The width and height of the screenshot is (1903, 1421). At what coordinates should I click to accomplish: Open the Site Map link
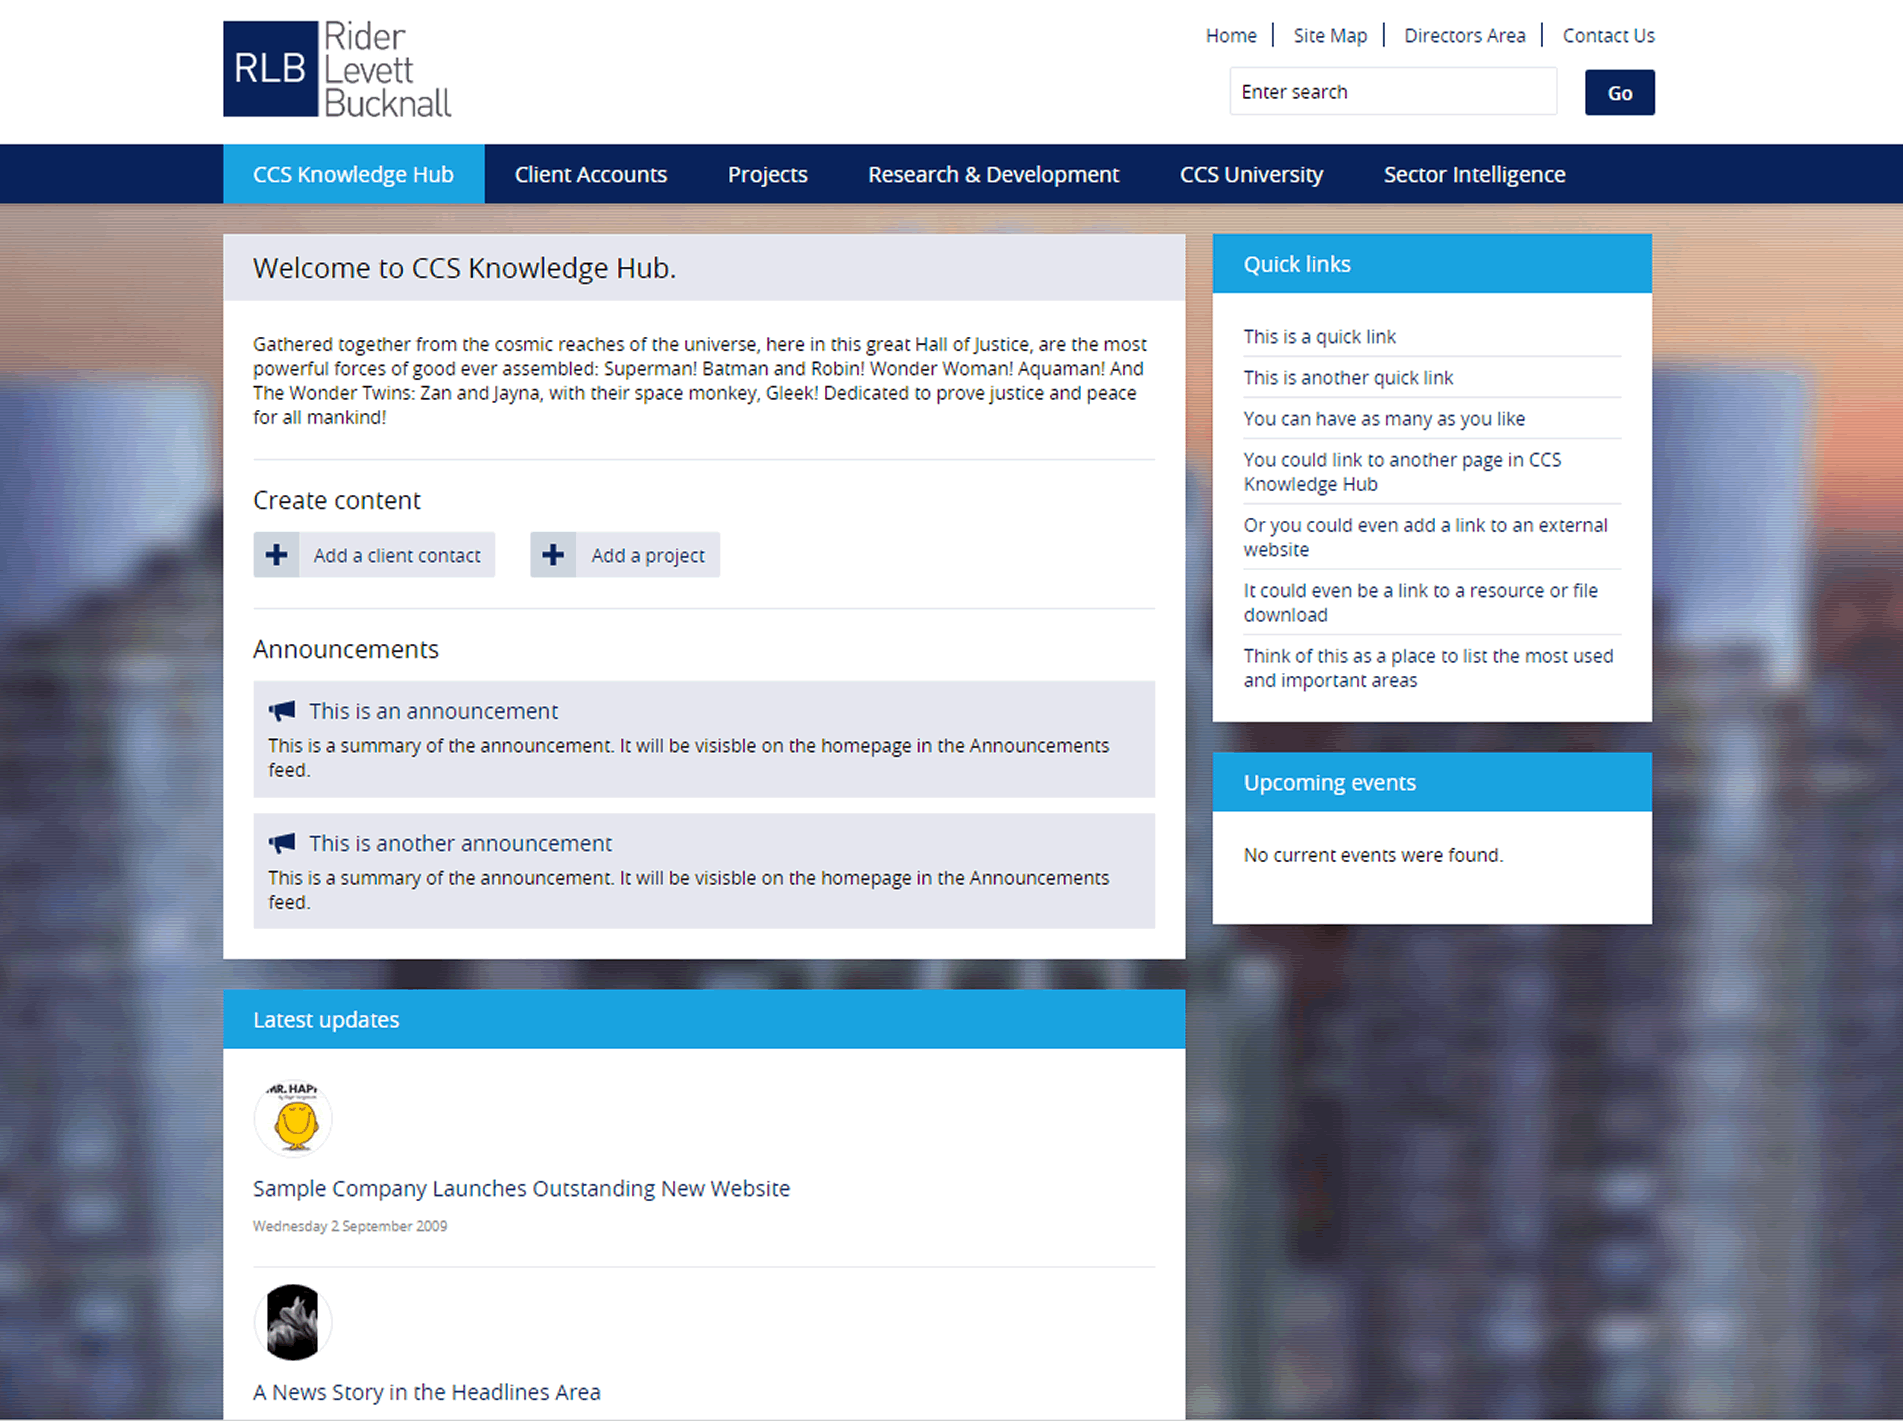(x=1330, y=36)
